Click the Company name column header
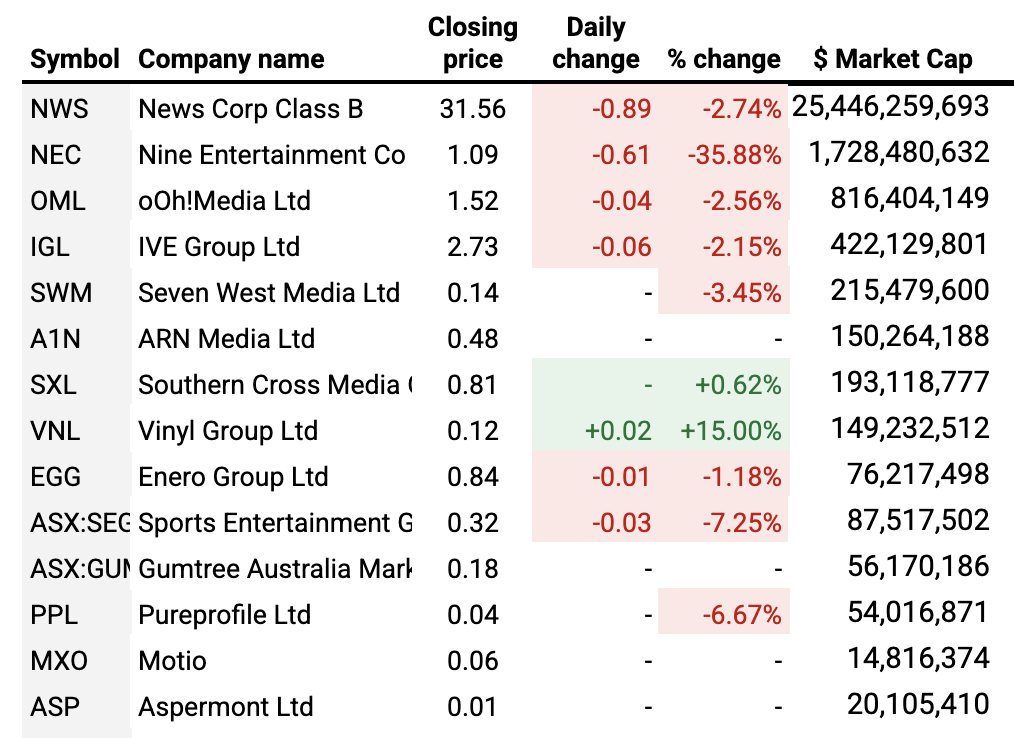The height and width of the screenshot is (738, 1014). pos(231,59)
